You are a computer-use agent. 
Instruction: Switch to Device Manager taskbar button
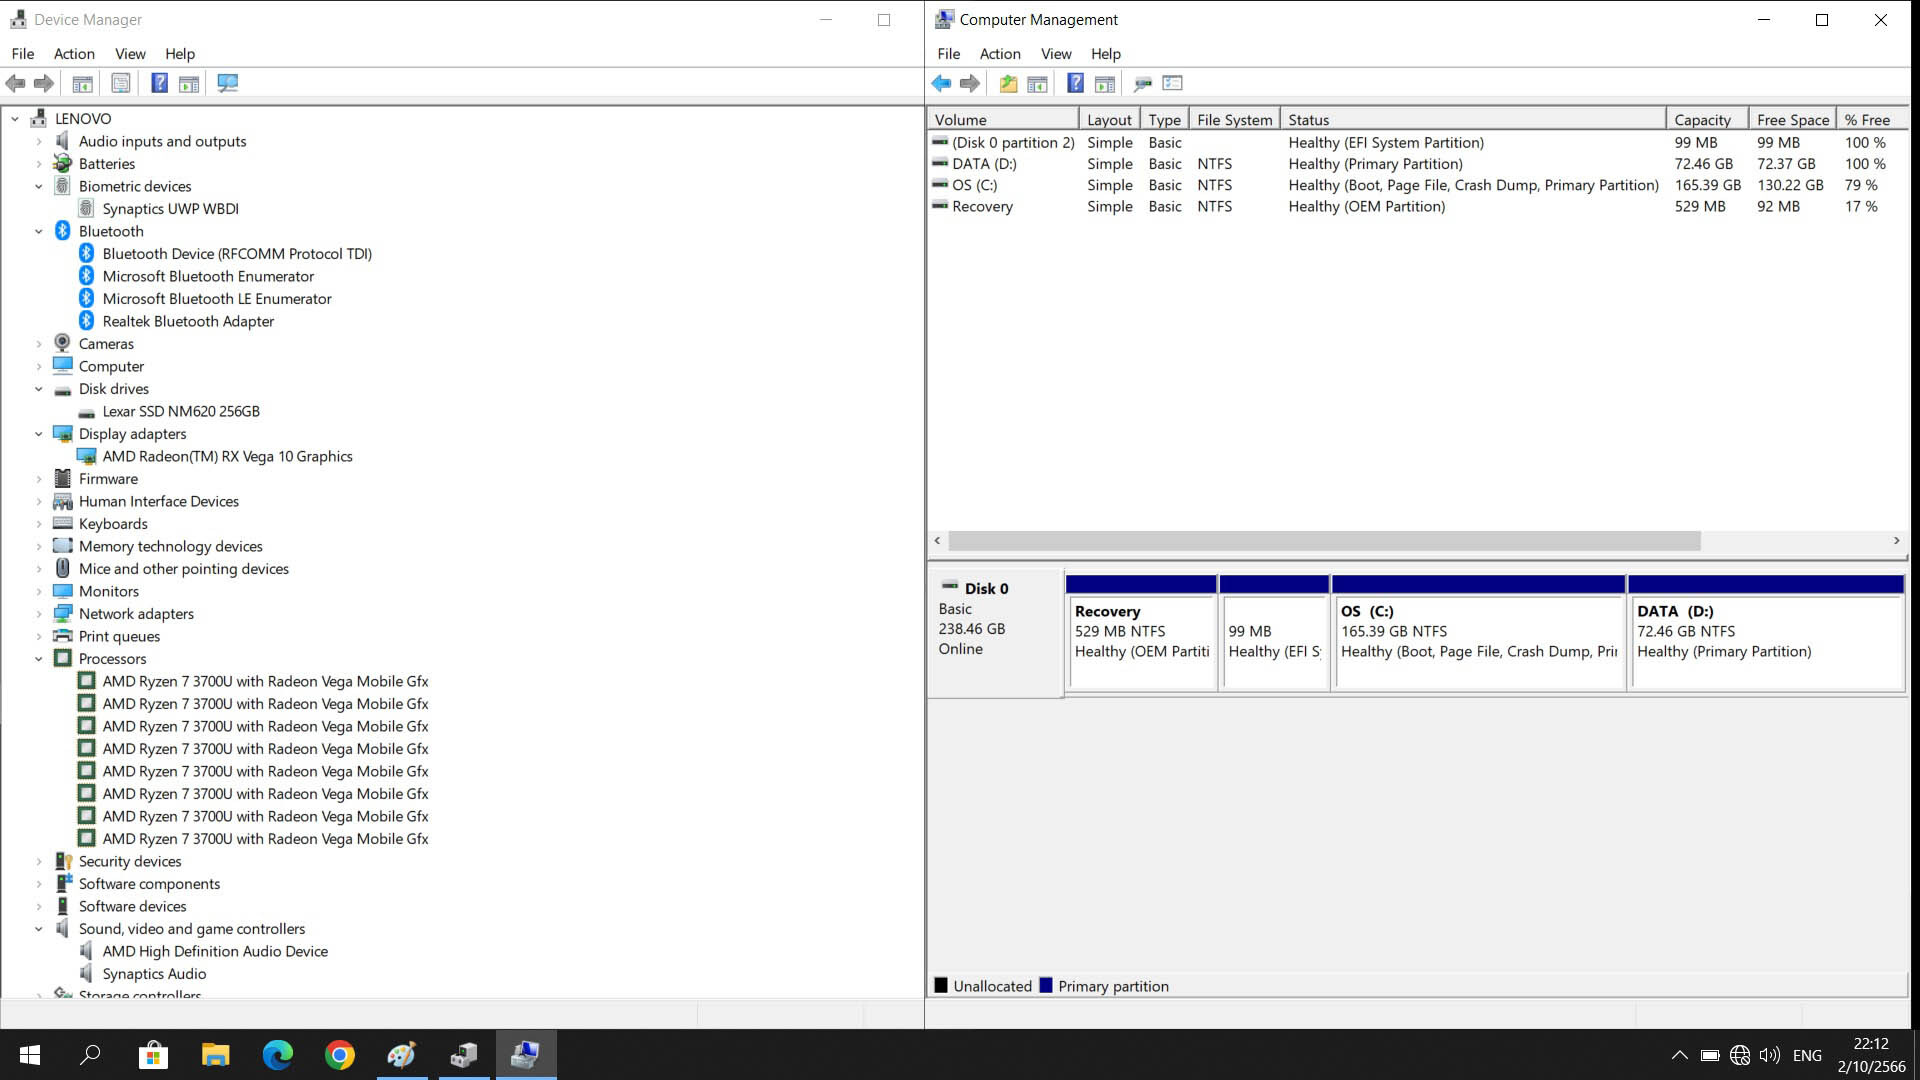464,1055
